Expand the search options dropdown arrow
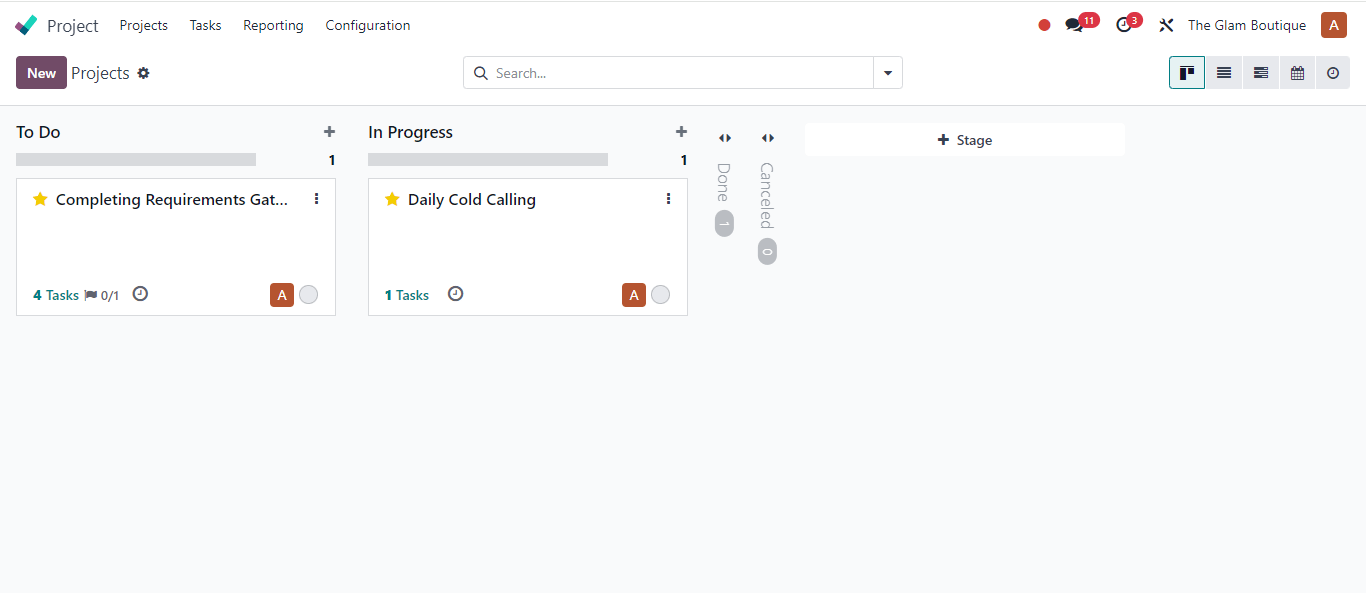This screenshot has width=1366, height=593. [x=888, y=73]
